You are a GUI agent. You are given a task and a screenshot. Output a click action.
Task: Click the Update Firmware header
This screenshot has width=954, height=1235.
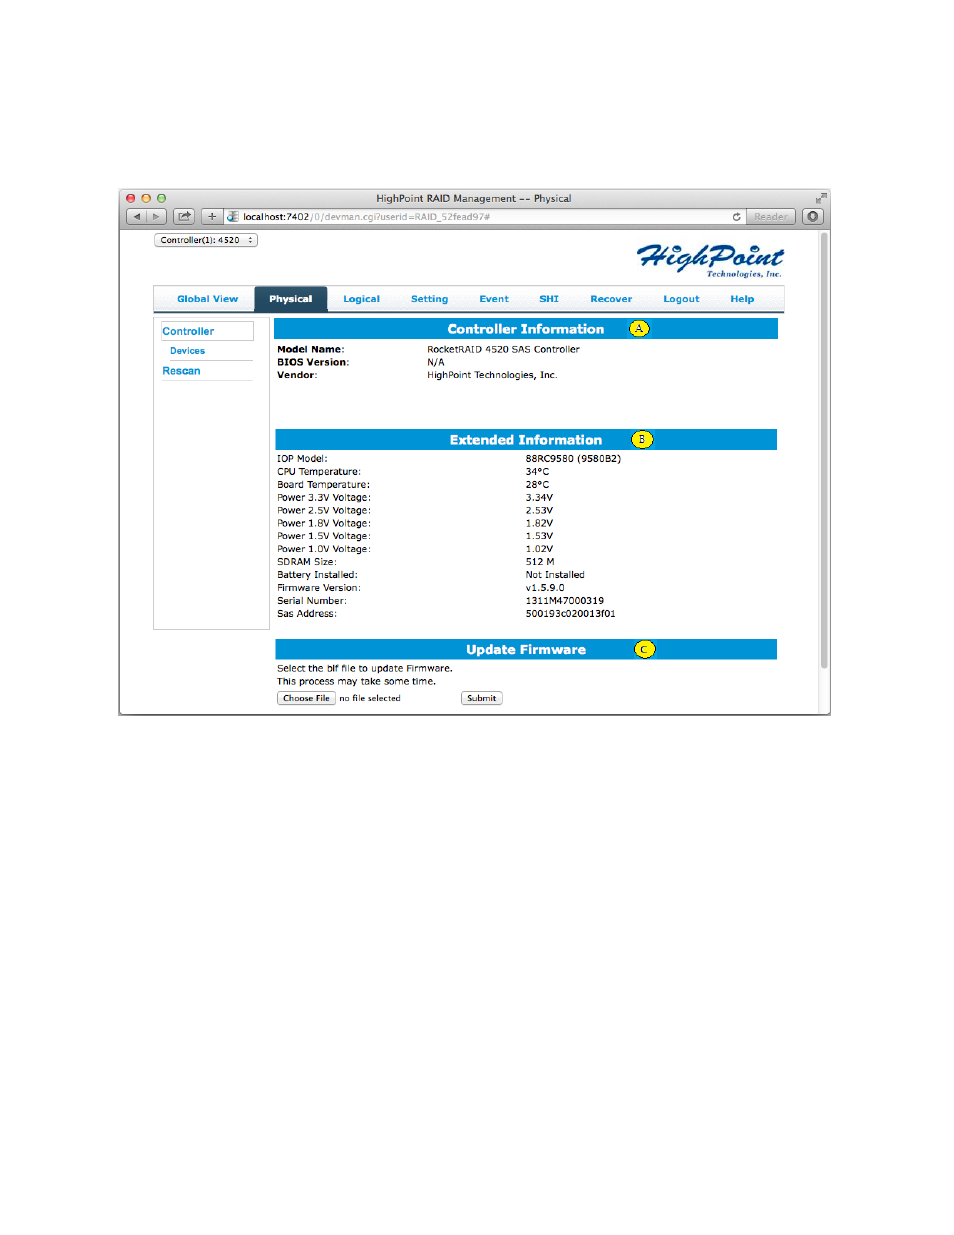click(526, 650)
